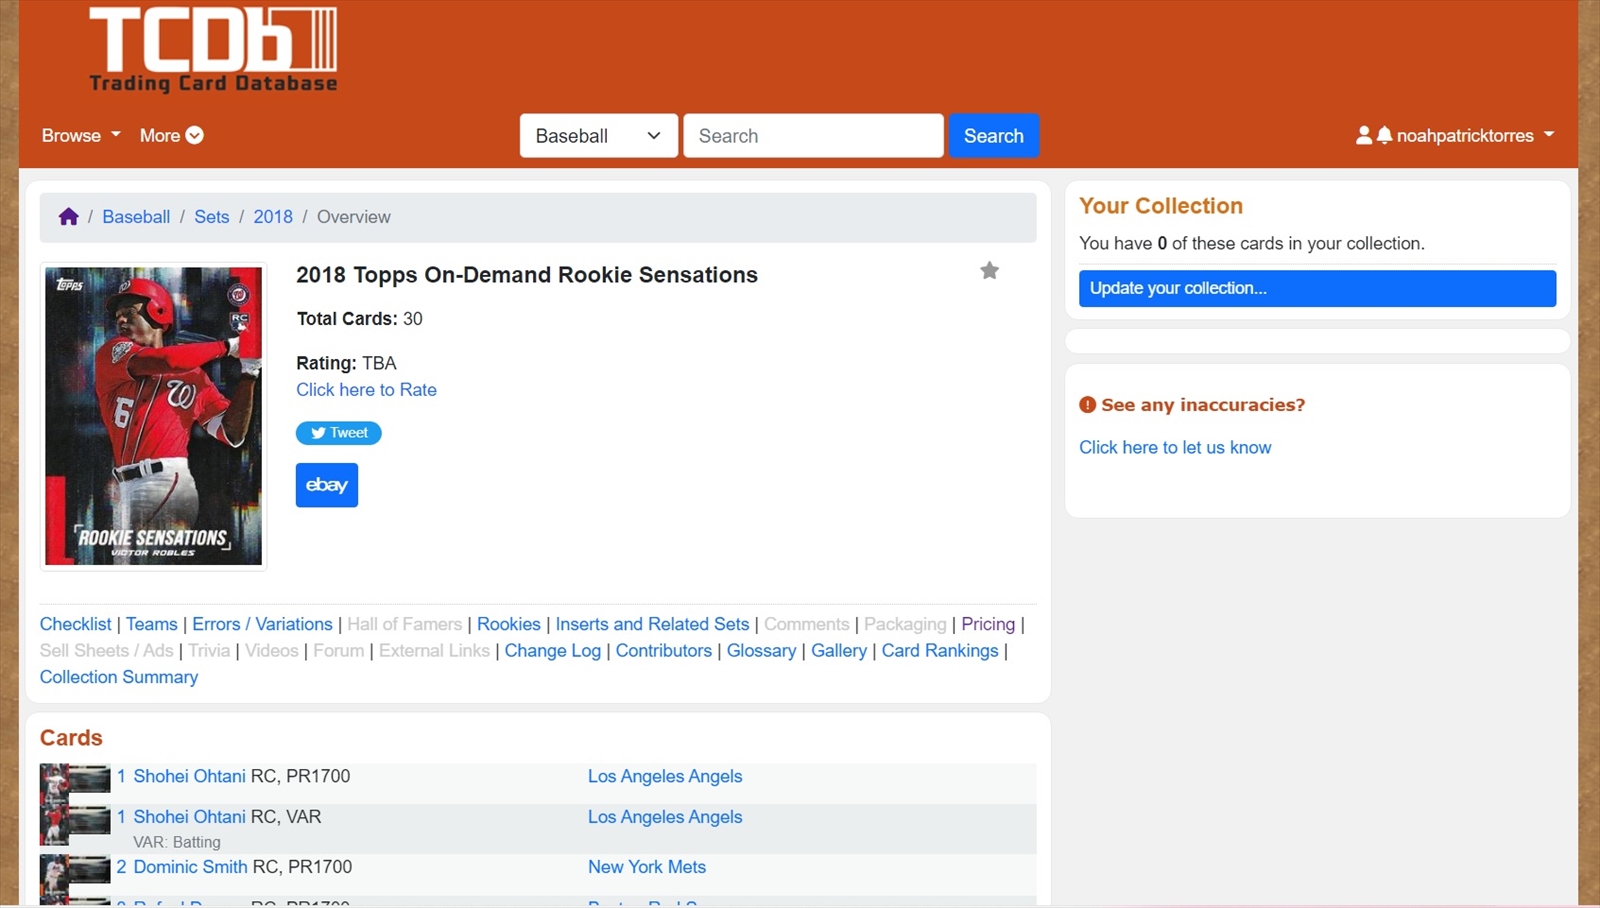Open New York Mets team link

(x=647, y=867)
